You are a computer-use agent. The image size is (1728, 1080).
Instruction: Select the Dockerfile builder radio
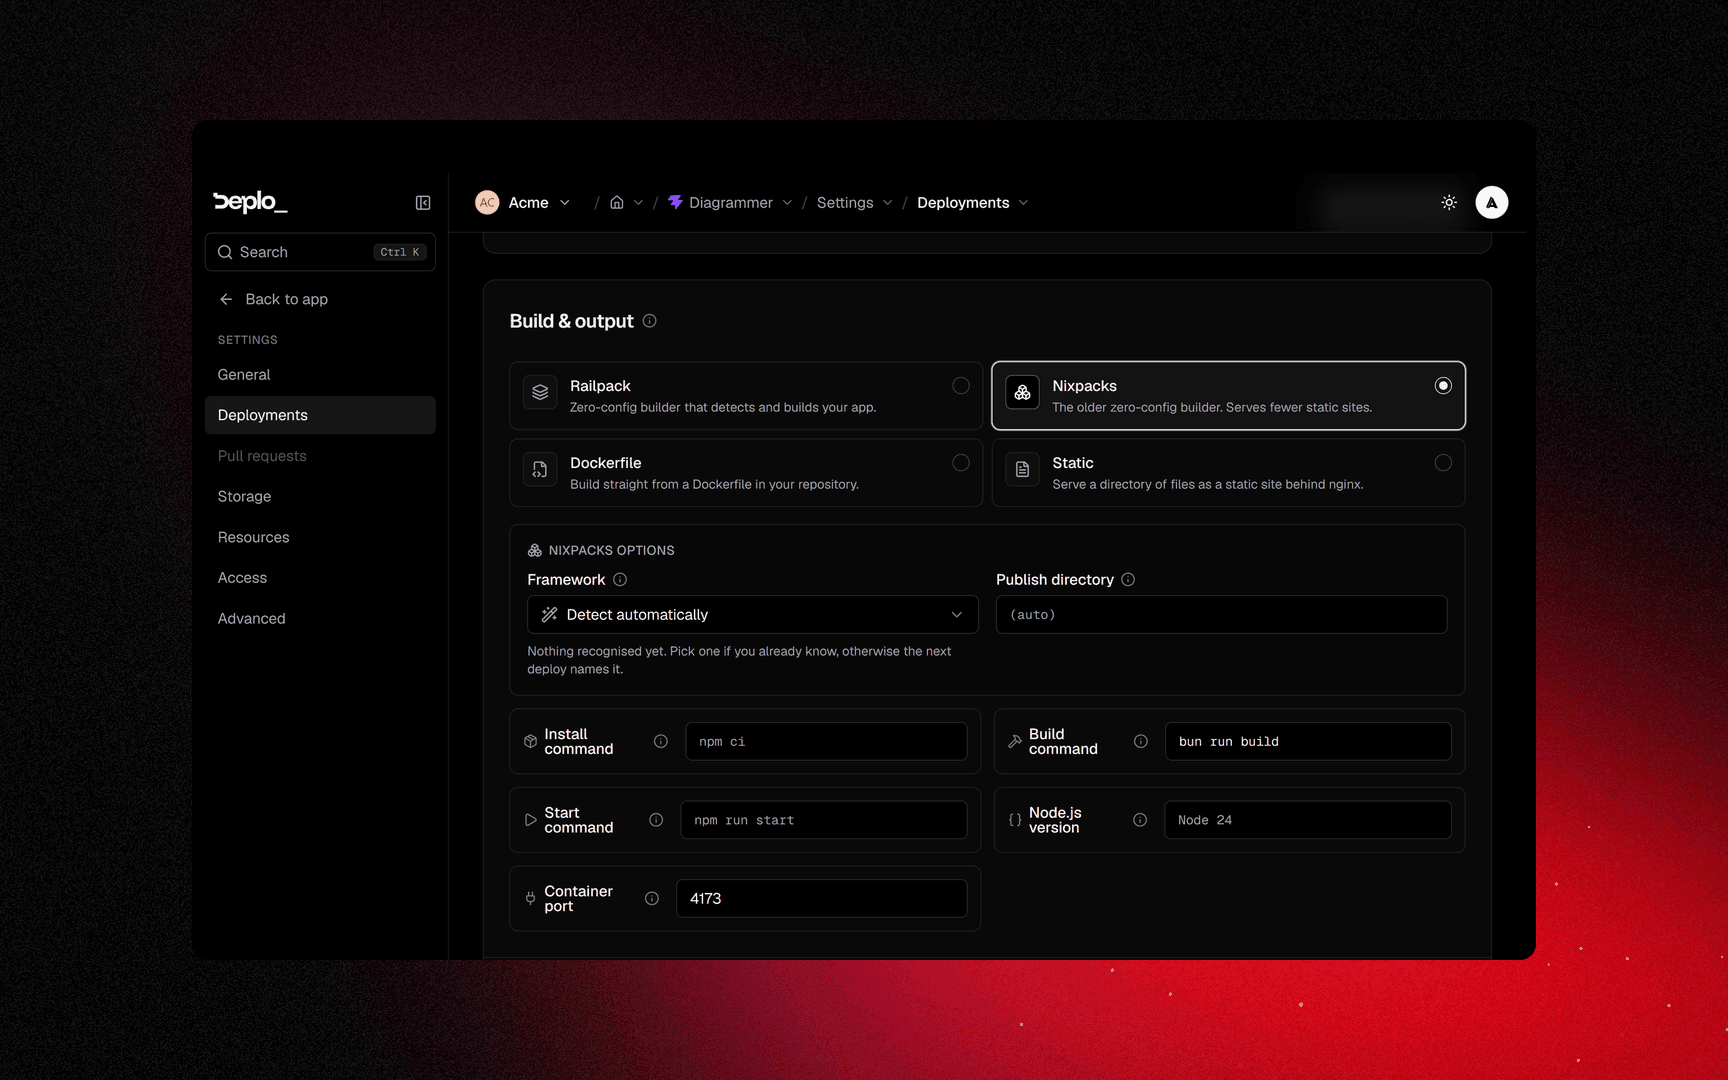point(961,463)
